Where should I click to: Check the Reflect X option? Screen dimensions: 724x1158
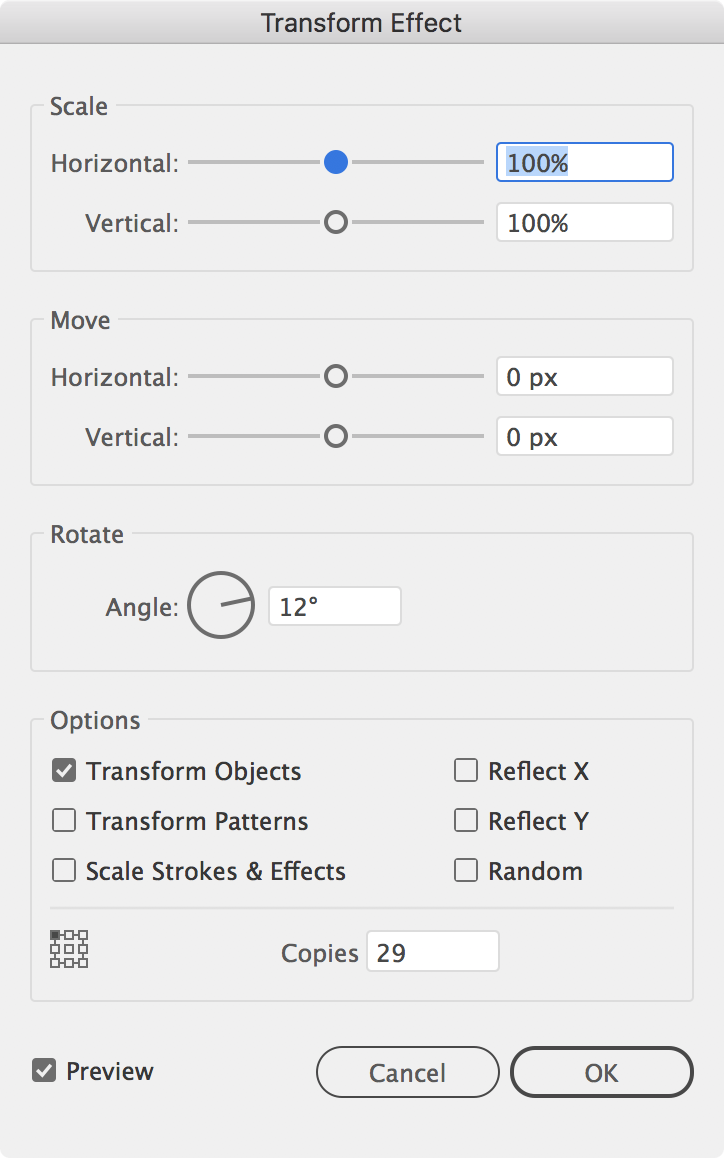coord(465,770)
